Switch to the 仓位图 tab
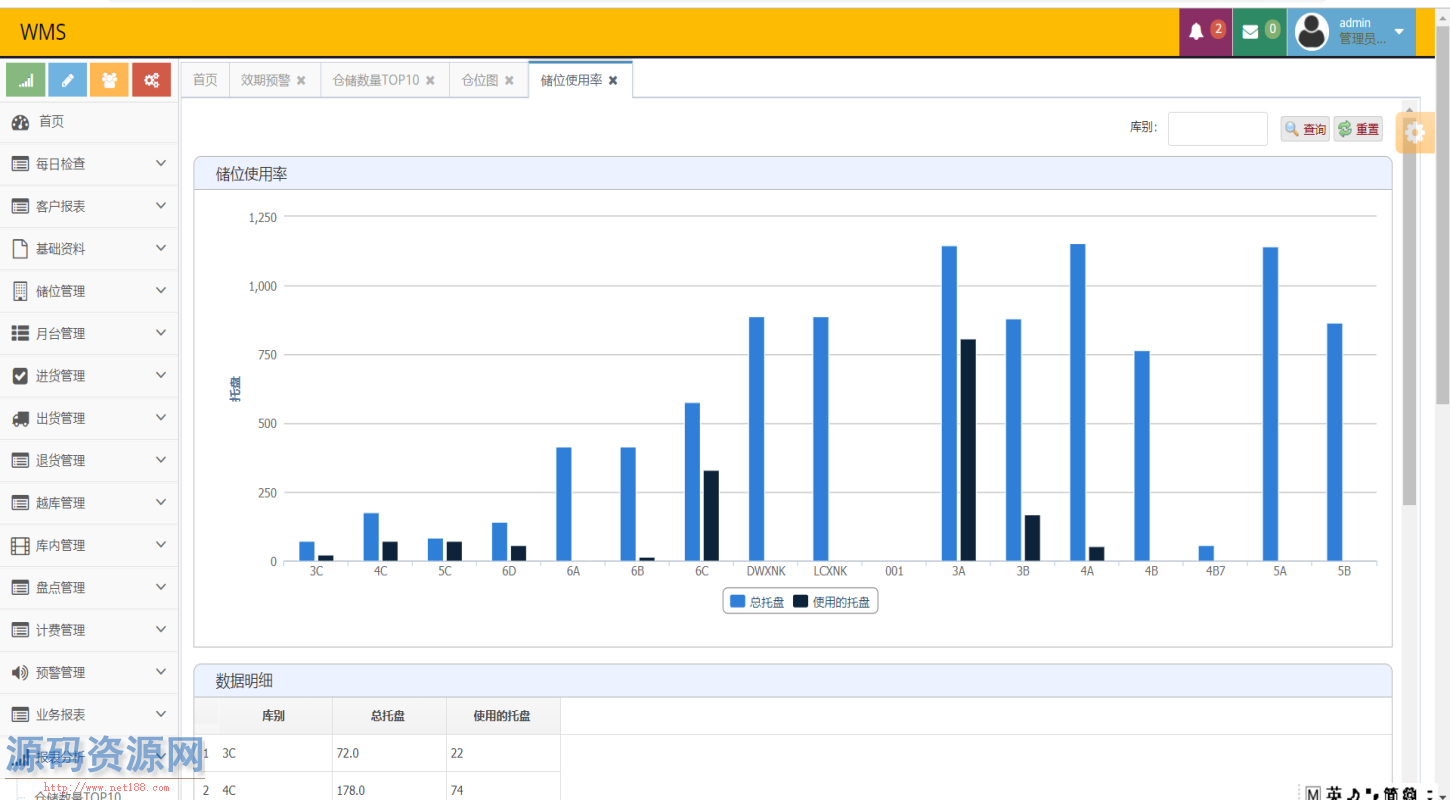 pos(480,80)
